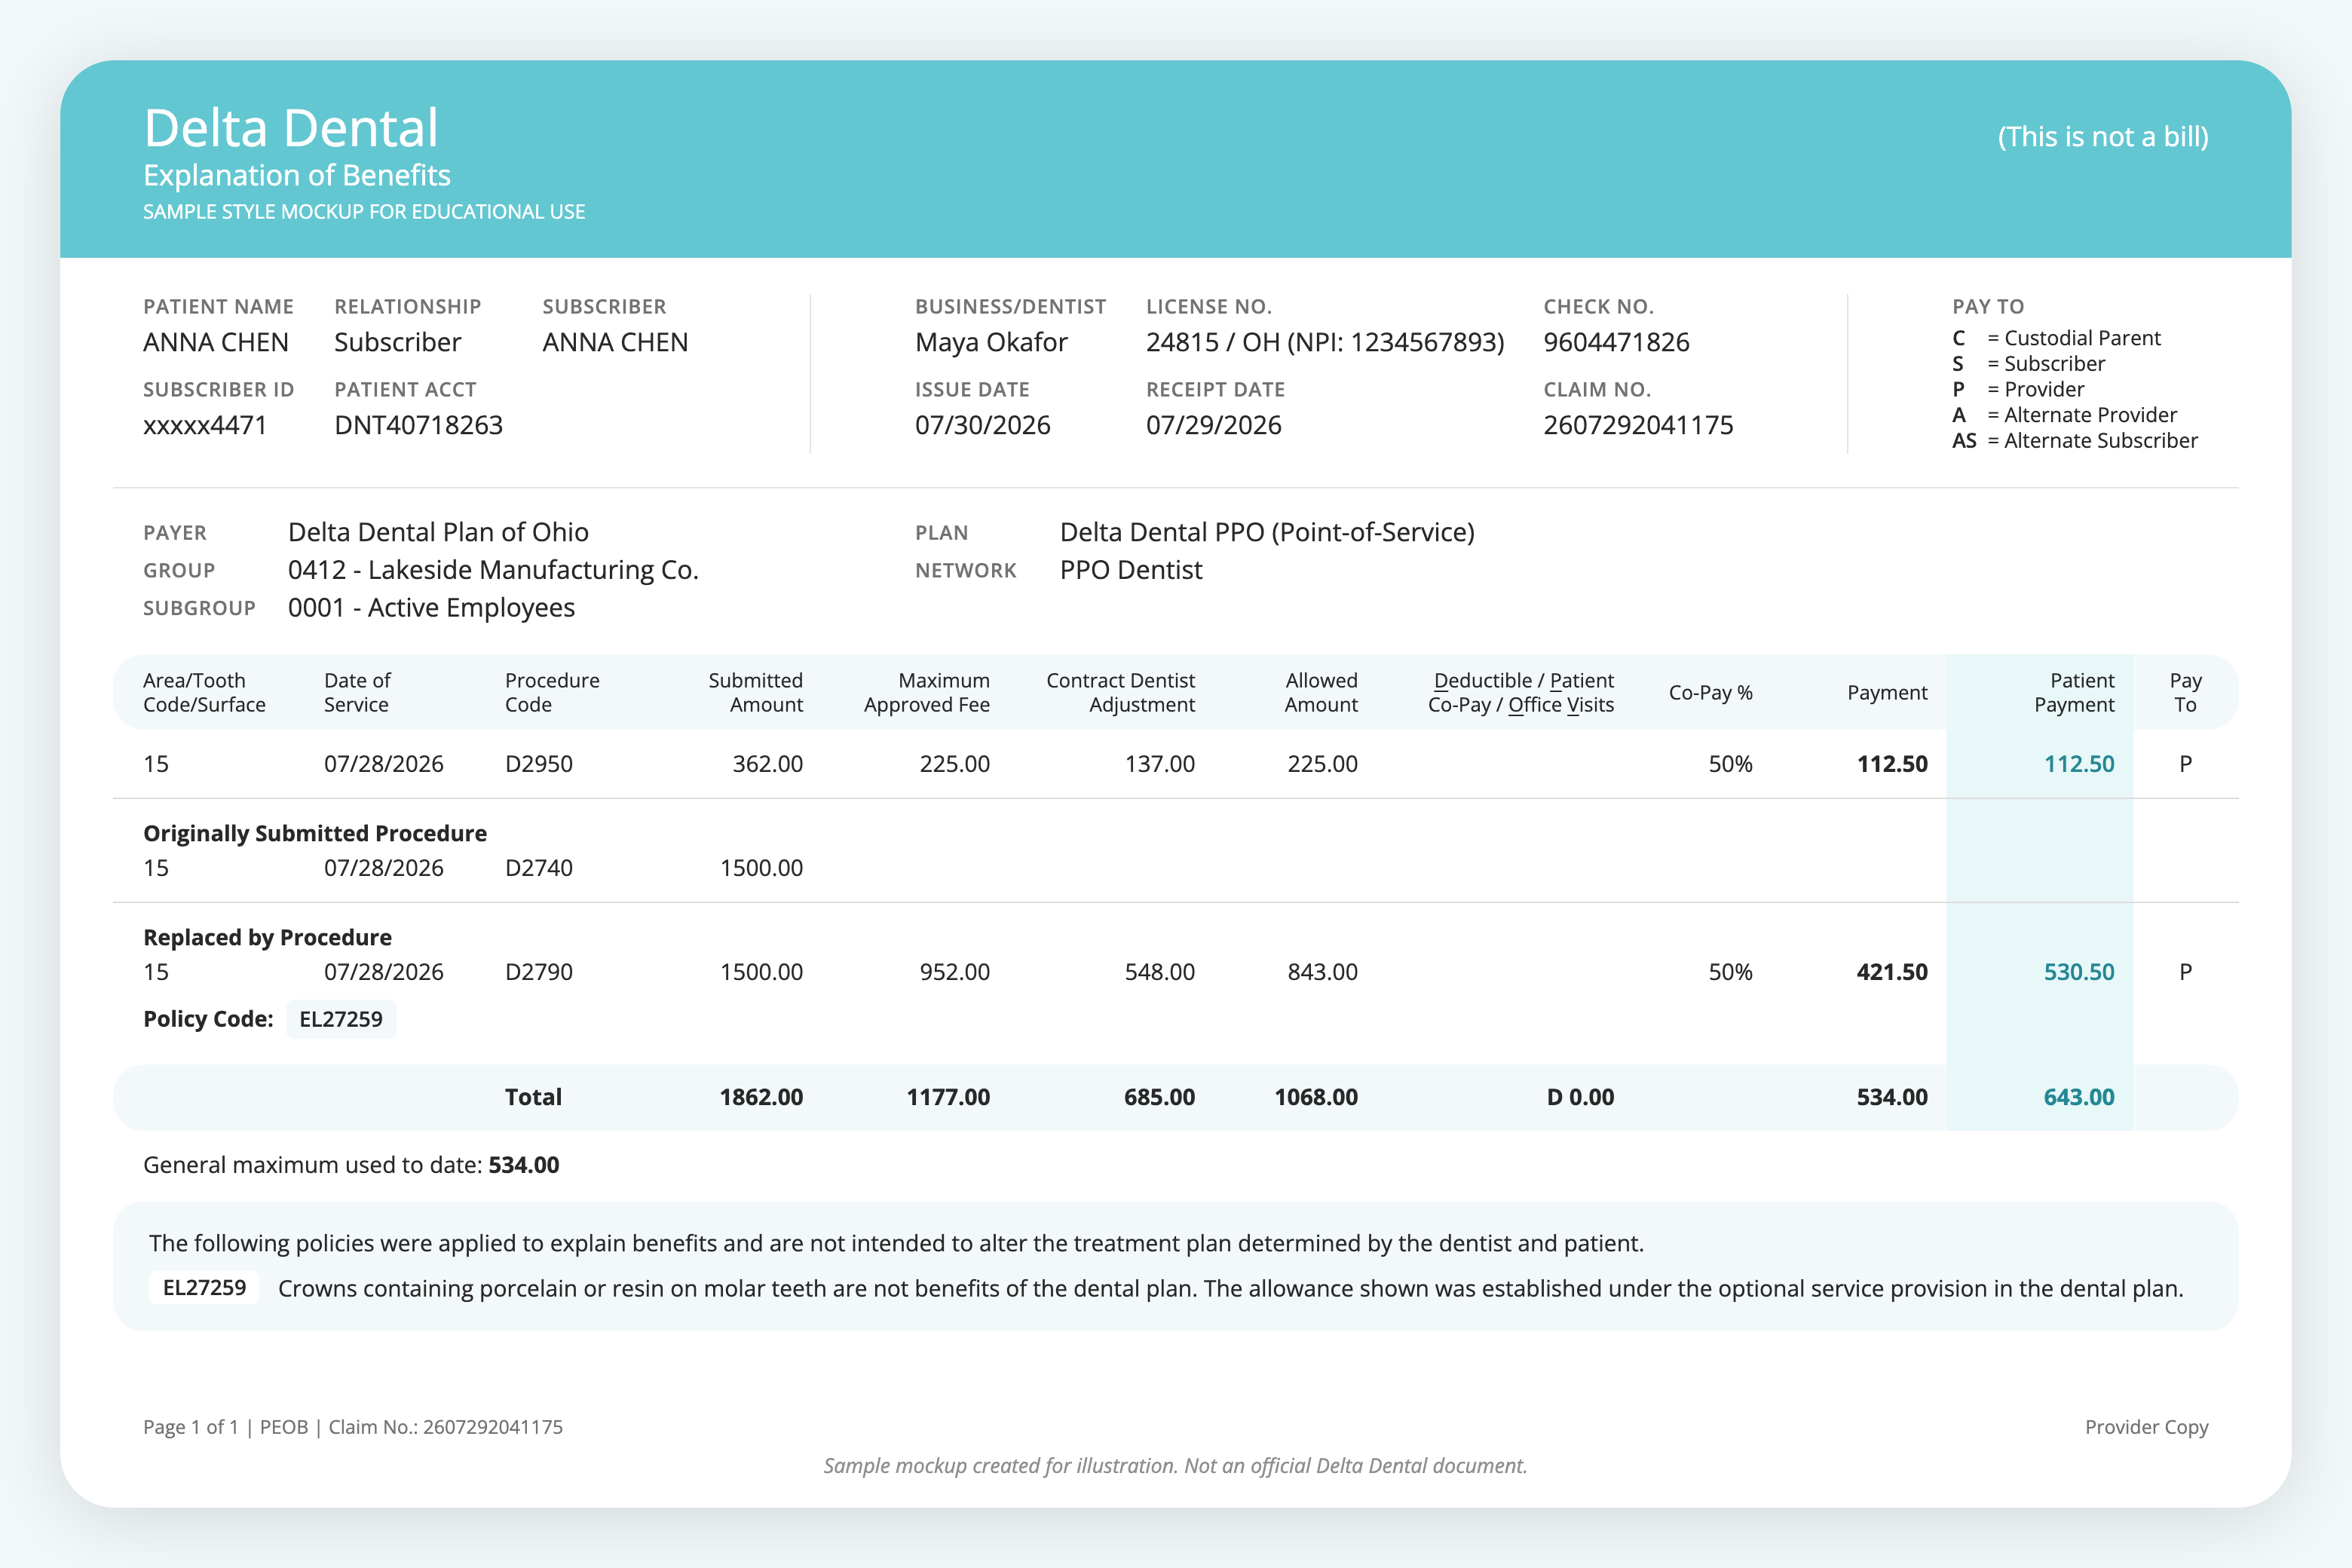Select patient account 'DNT40718263'

(418, 425)
